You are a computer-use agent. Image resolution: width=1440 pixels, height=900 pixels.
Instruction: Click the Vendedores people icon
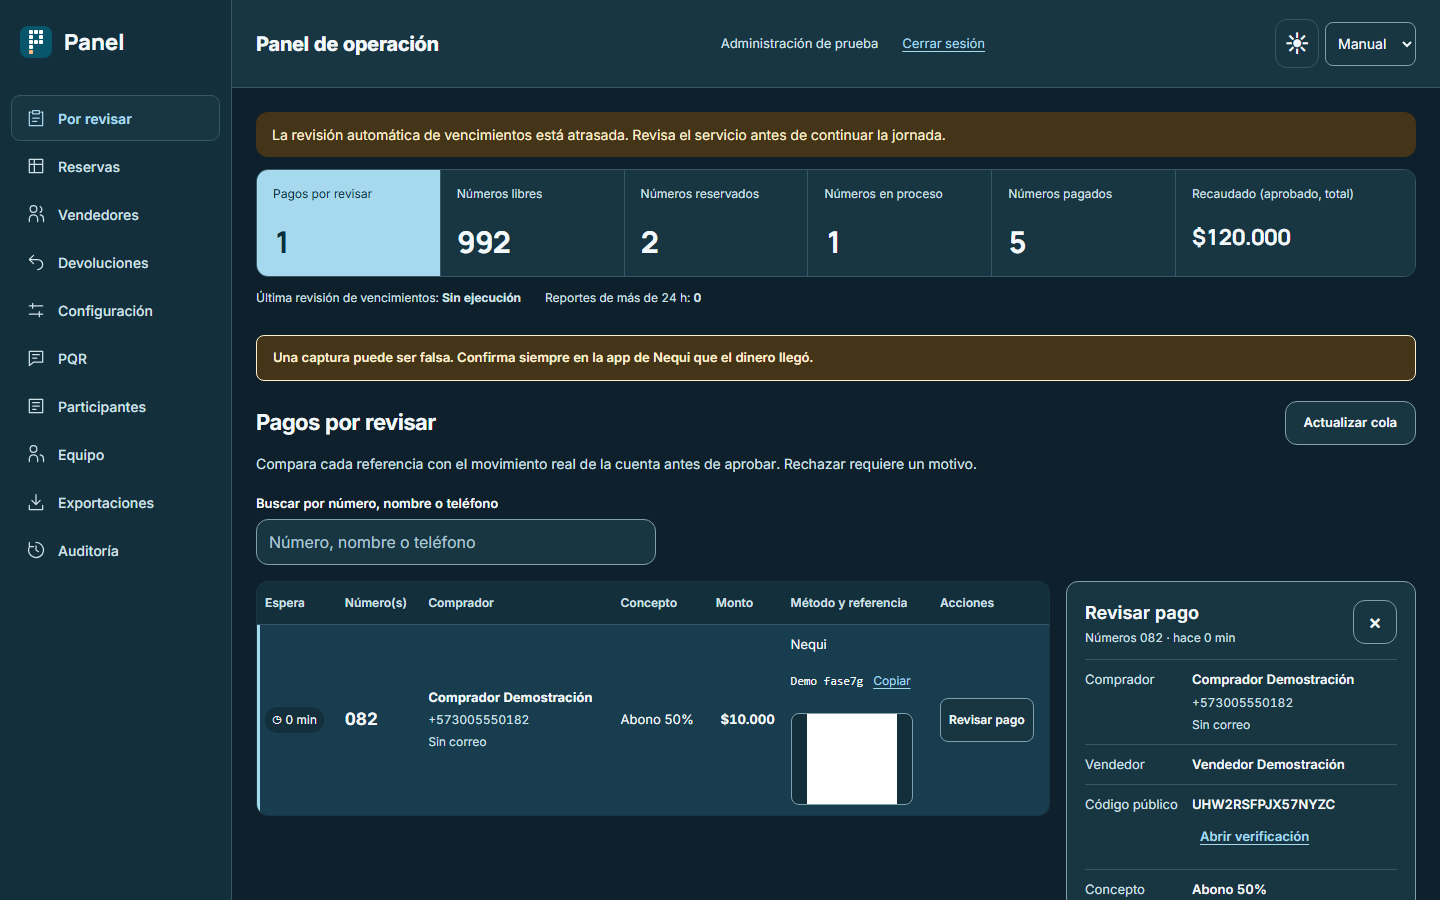point(36,214)
